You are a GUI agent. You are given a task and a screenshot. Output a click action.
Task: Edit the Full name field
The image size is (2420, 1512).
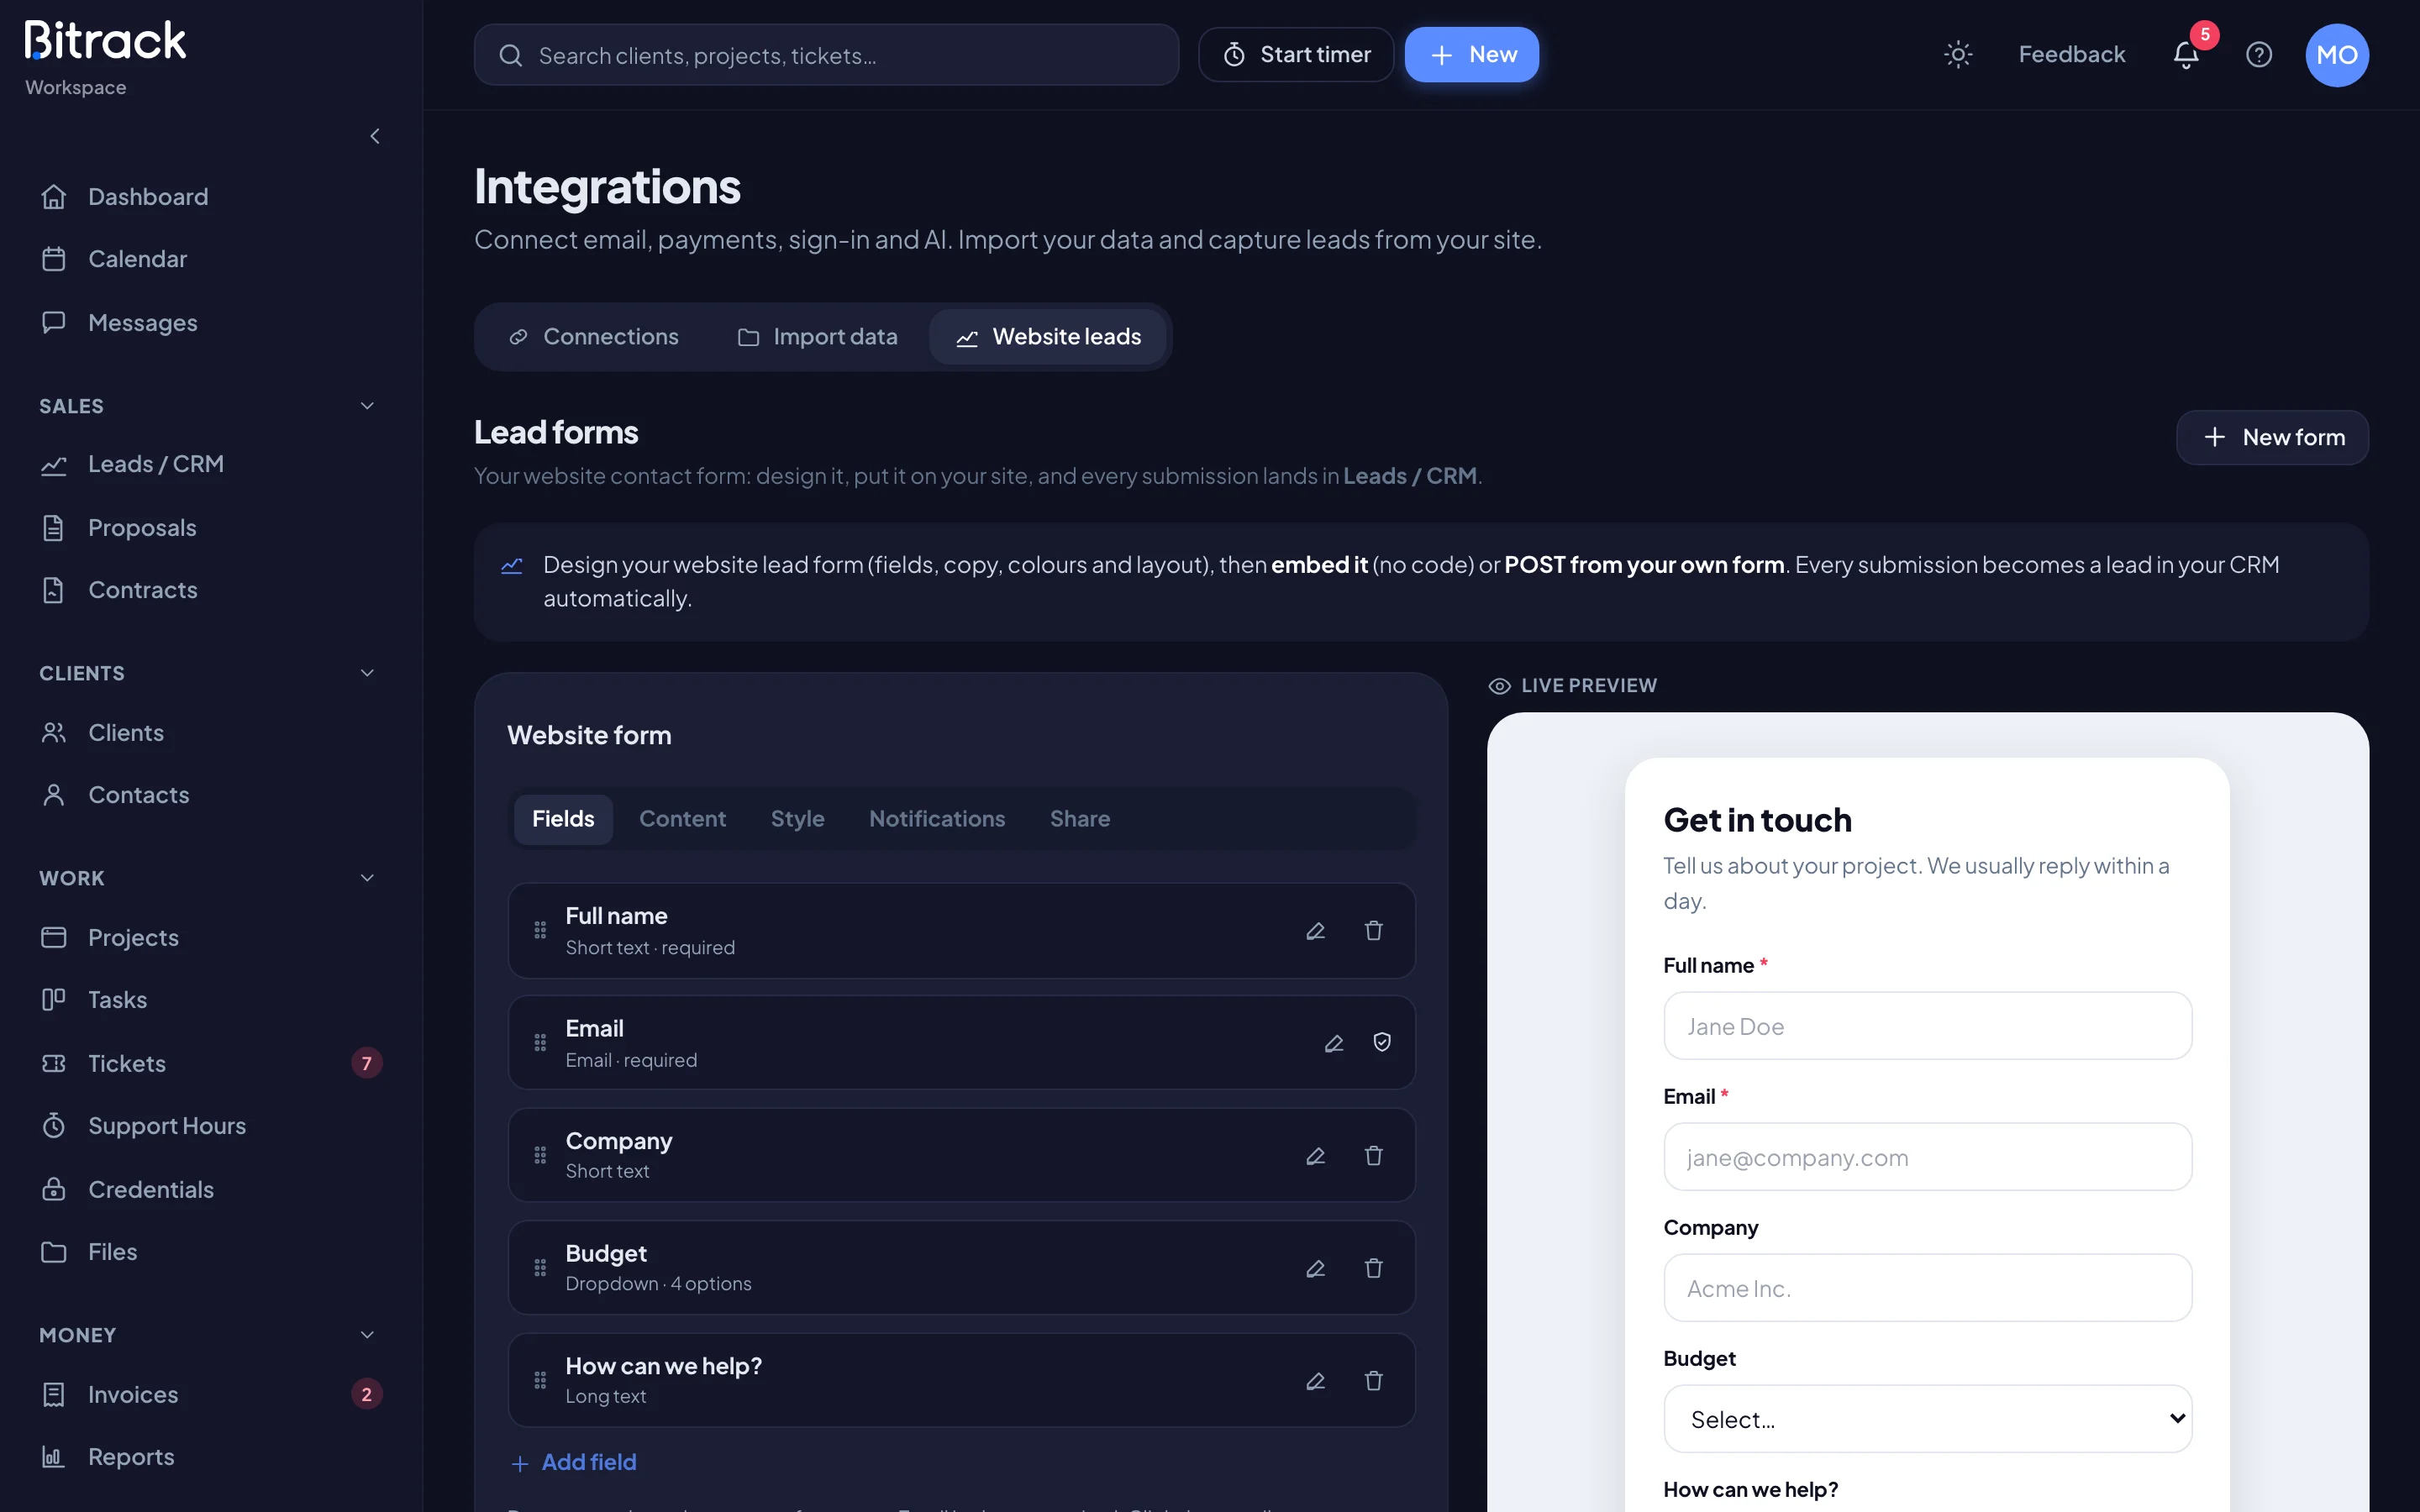[1315, 930]
